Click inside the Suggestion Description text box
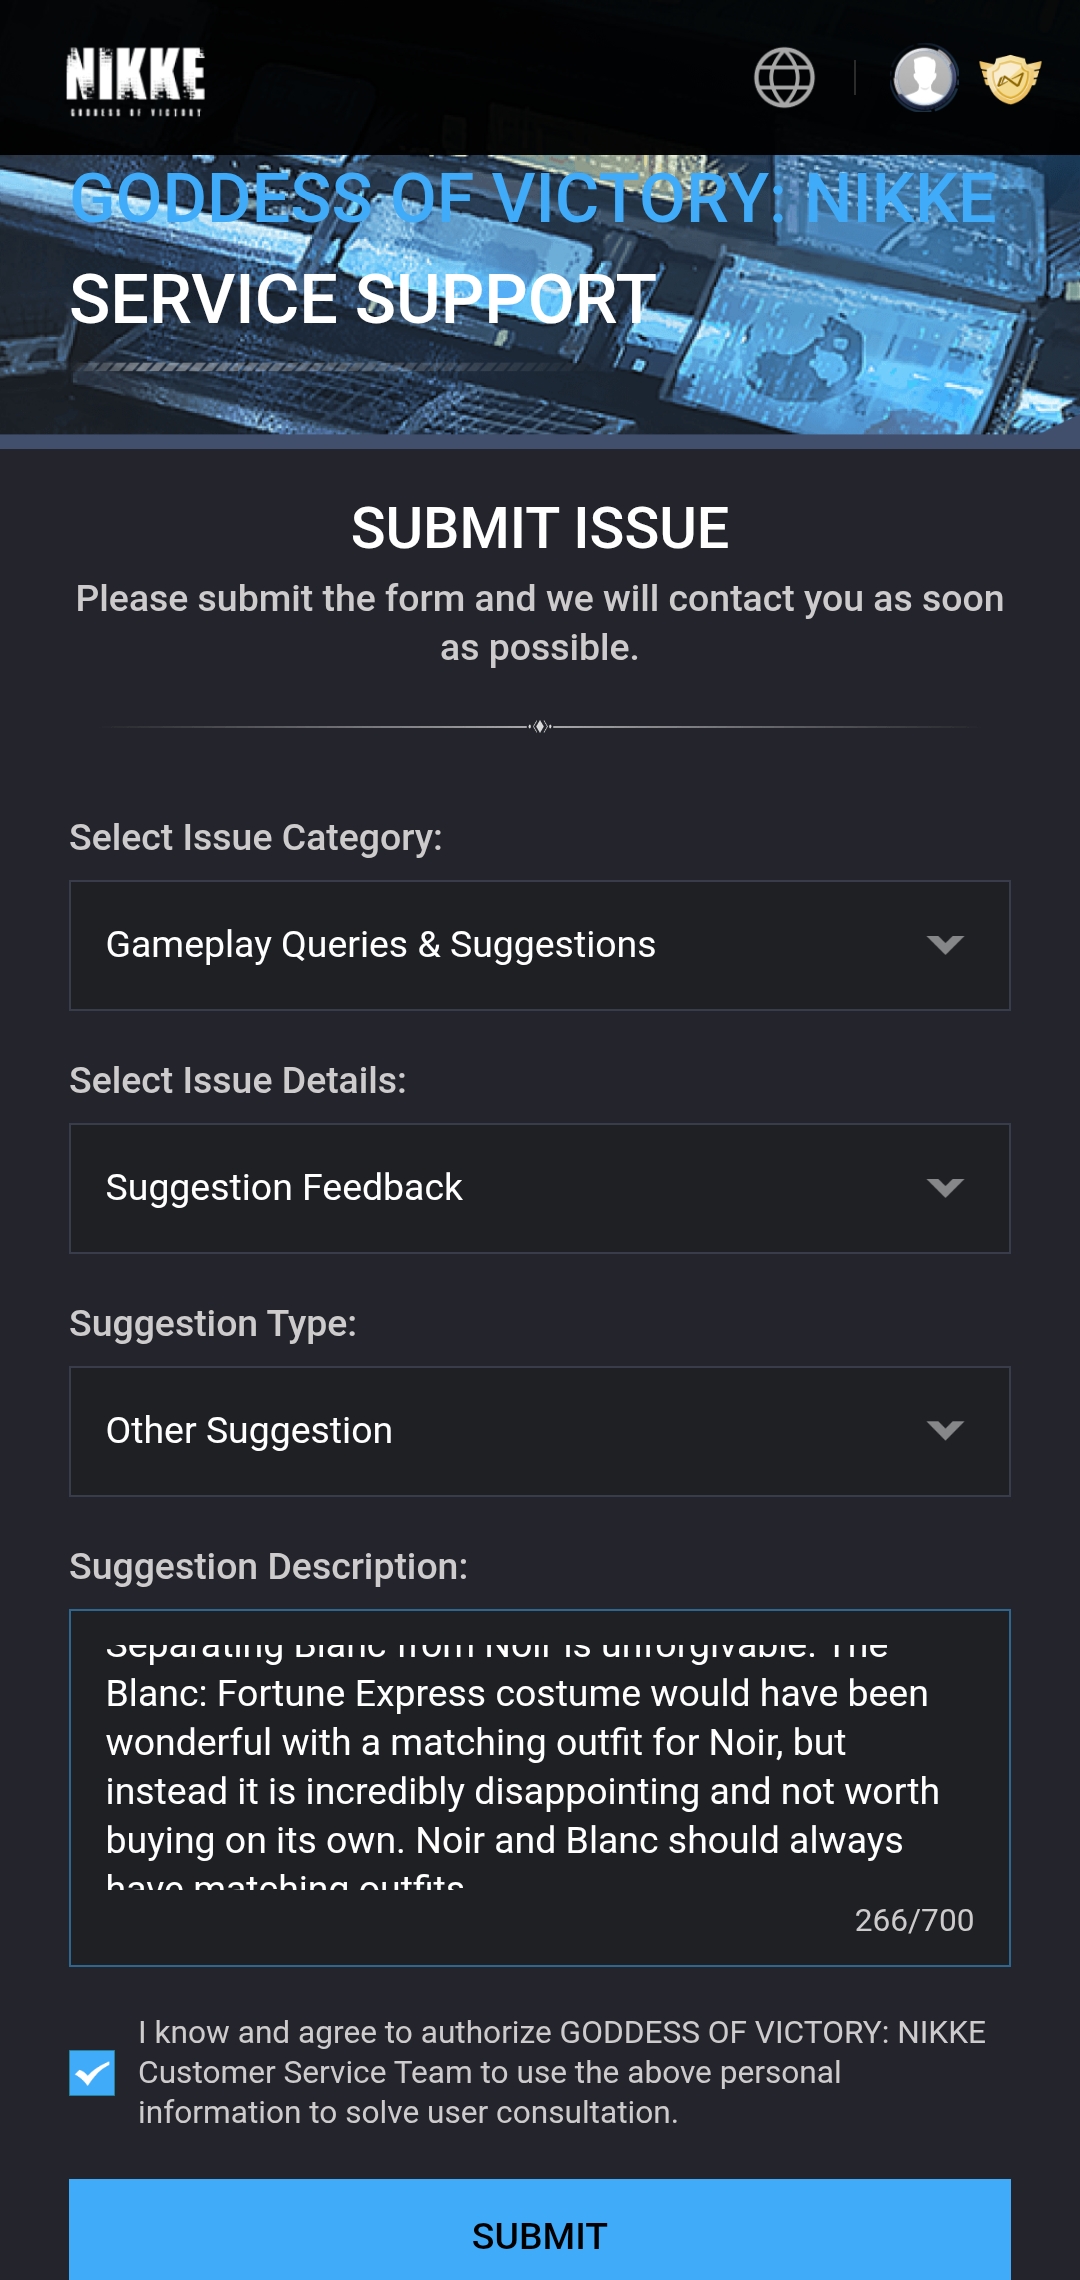 pyautogui.click(x=520, y=1765)
